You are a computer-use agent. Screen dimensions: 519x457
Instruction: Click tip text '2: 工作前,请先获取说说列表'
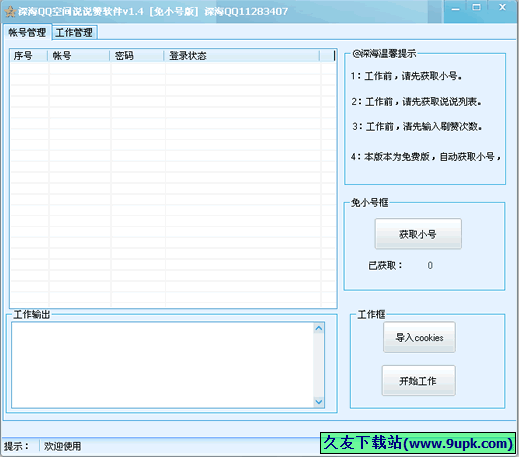(x=417, y=101)
